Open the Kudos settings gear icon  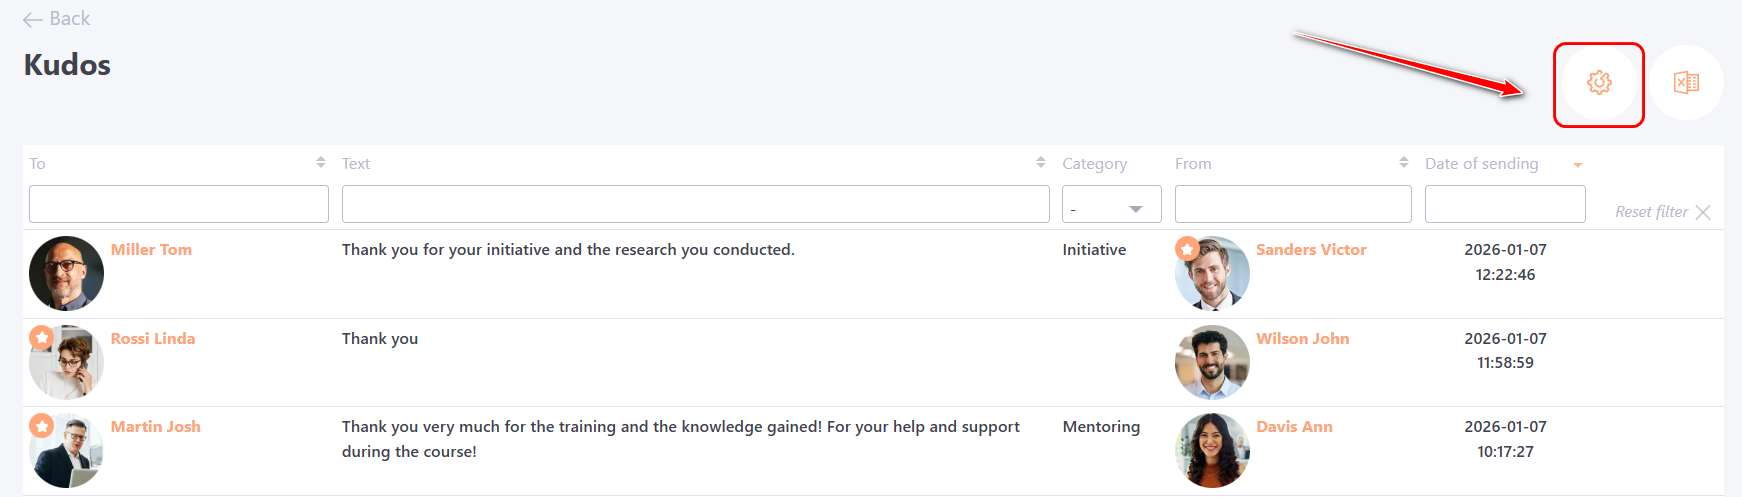coord(1599,83)
